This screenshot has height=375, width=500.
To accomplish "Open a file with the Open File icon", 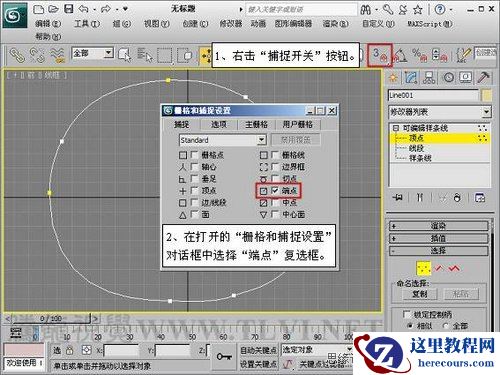I will 53,9.
